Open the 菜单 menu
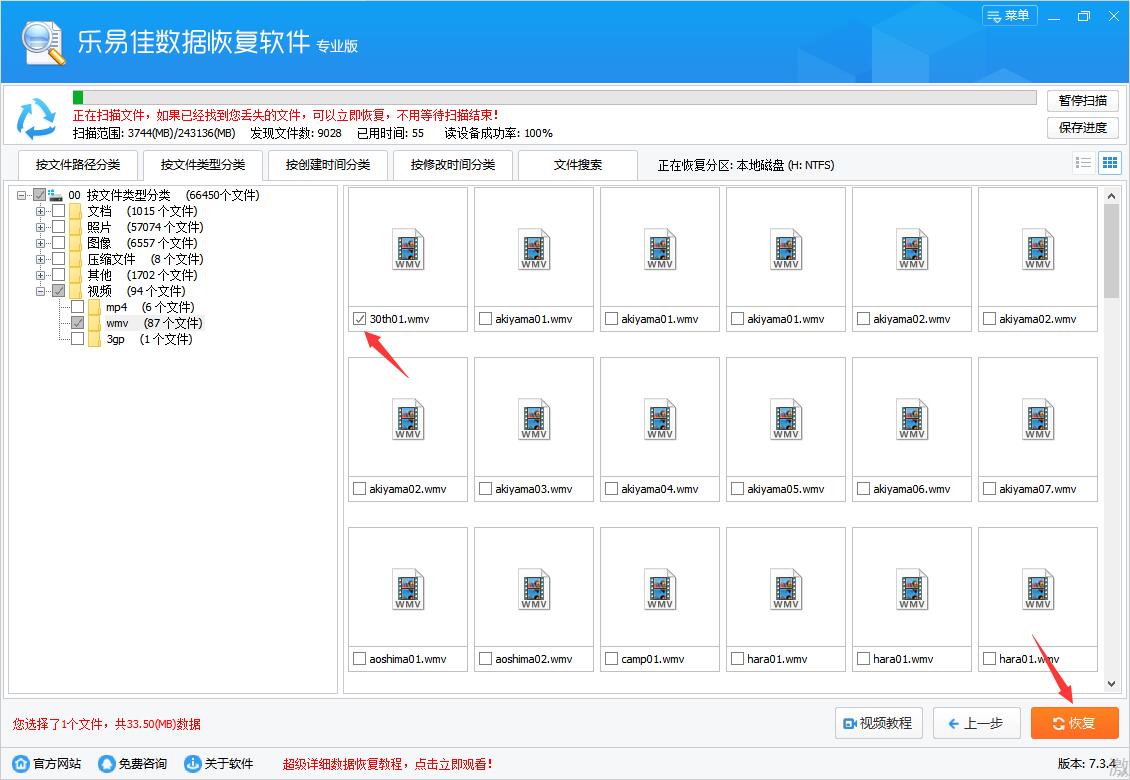The image size is (1130, 780). tap(1009, 15)
